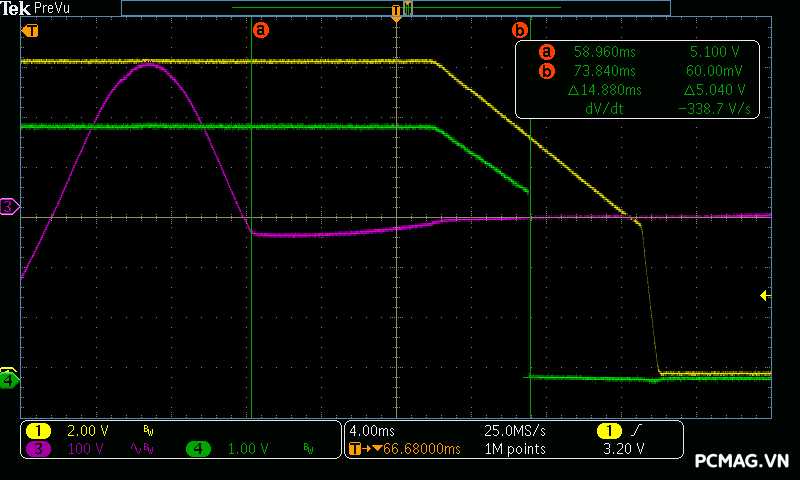The width and height of the screenshot is (800, 480).
Task: Click the 25.0MS/s sample rate readout
Action: click(x=513, y=431)
